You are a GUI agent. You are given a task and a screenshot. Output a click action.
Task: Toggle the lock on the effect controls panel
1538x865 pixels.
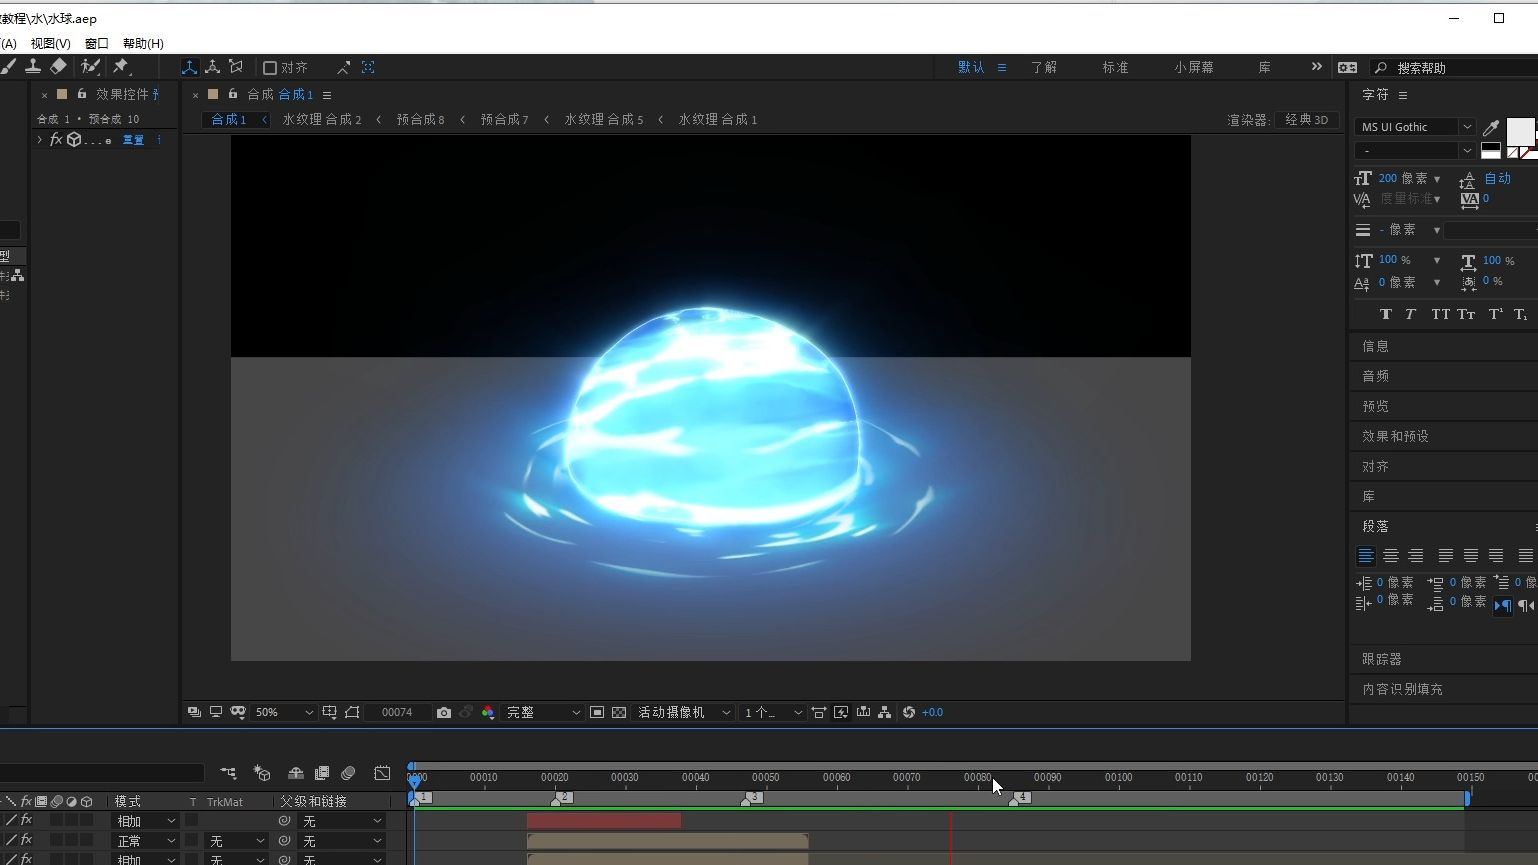[82, 94]
